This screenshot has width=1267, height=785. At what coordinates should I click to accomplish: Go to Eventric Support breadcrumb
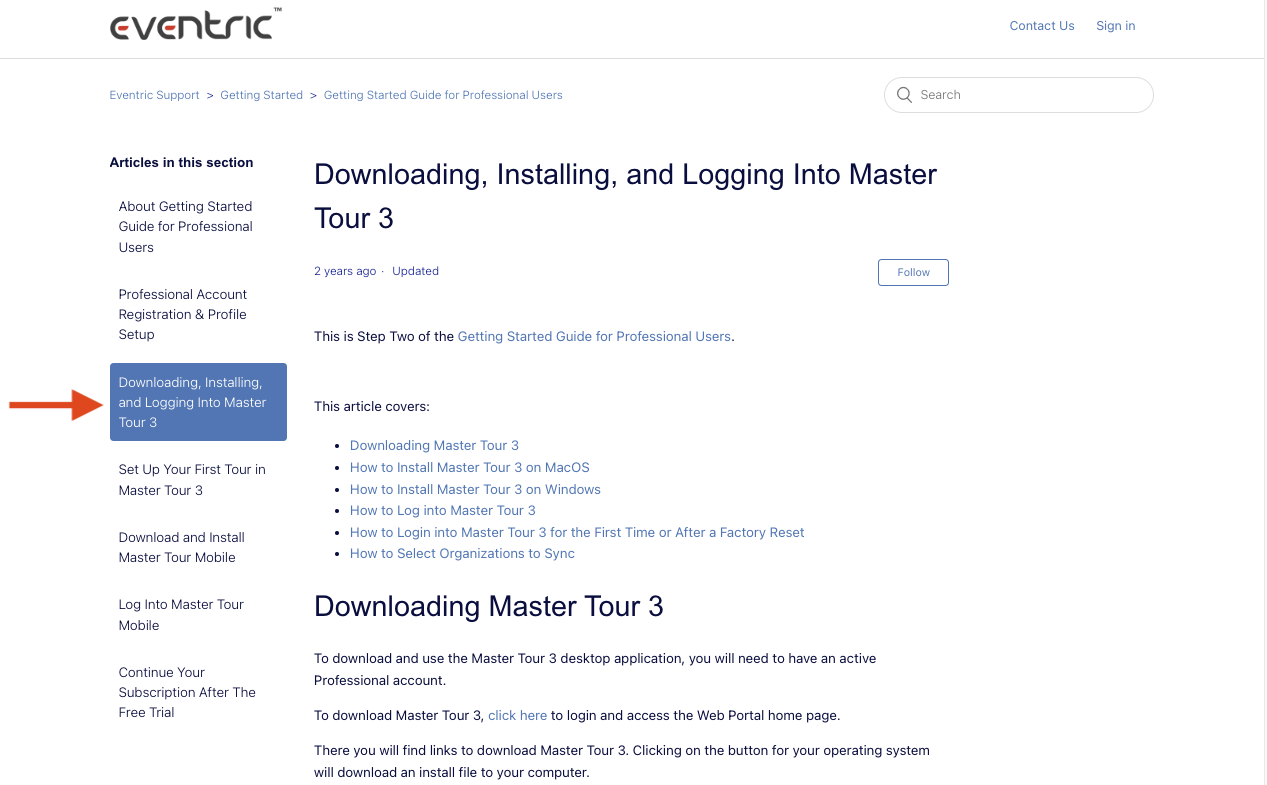155,95
